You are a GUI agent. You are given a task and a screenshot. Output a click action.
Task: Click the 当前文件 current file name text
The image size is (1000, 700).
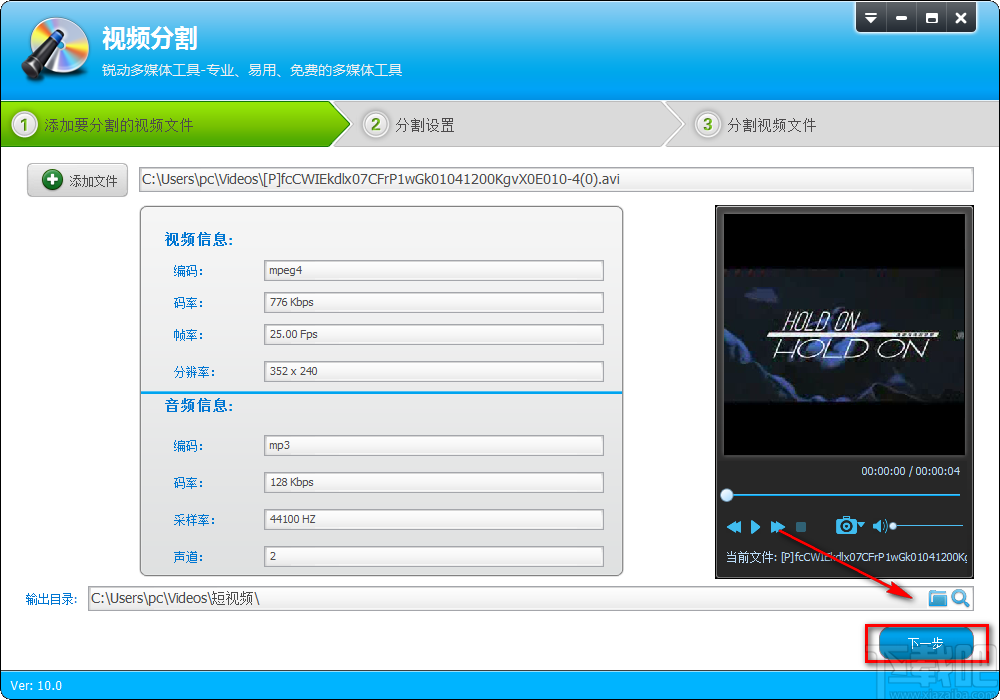(x=846, y=557)
